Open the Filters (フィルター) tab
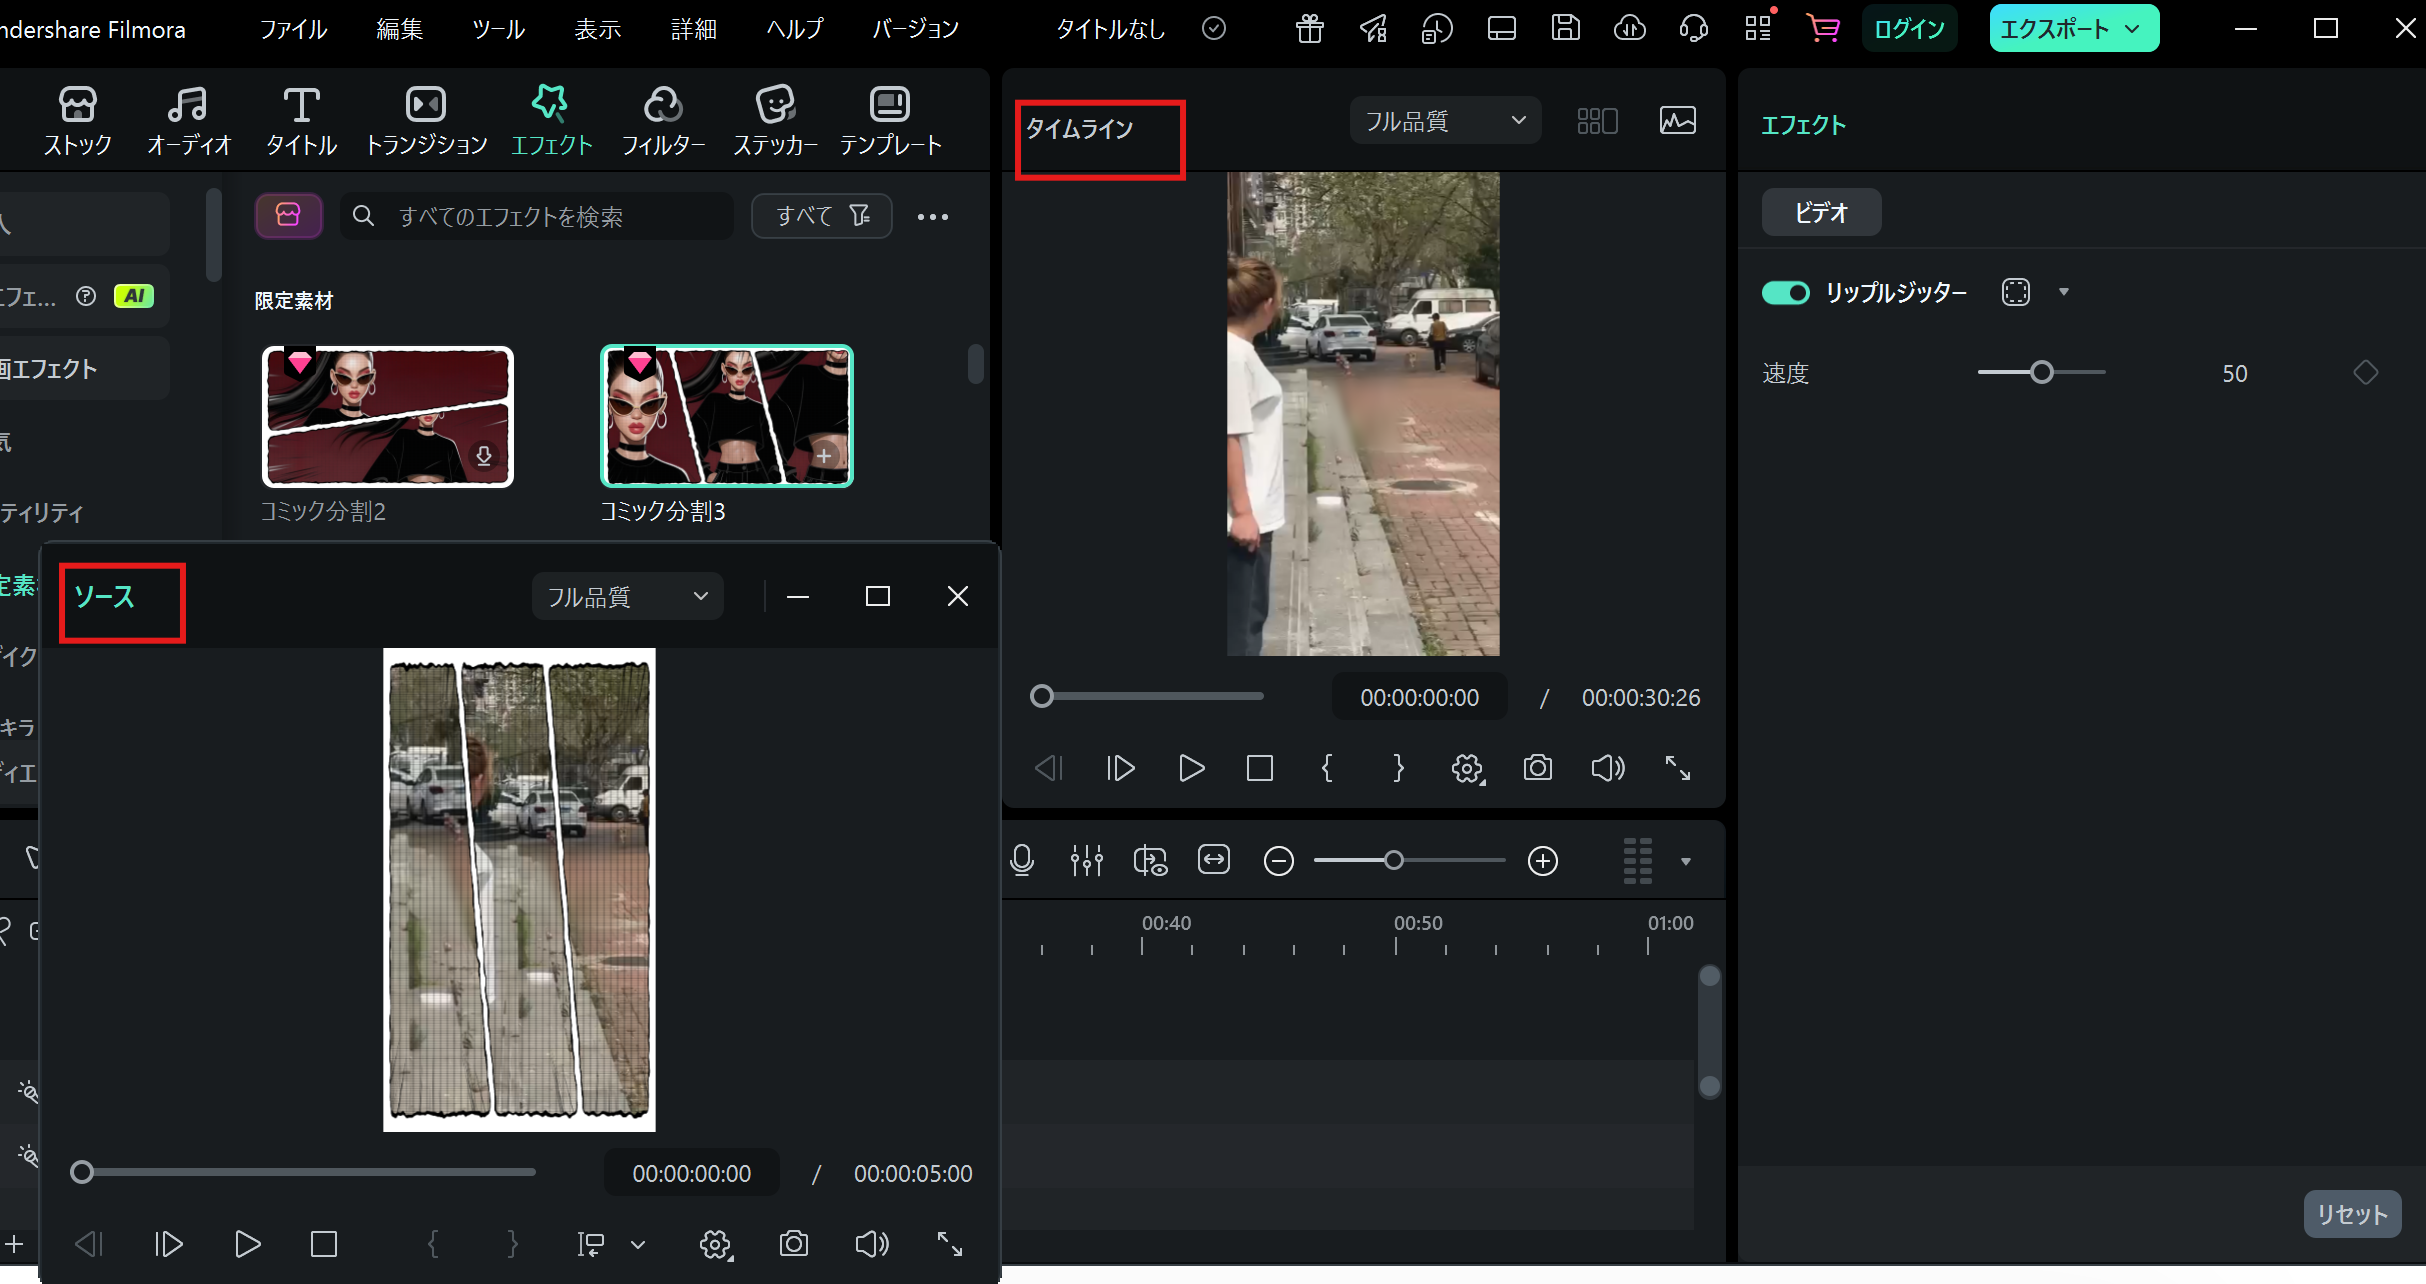2426x1284 pixels. [x=664, y=121]
